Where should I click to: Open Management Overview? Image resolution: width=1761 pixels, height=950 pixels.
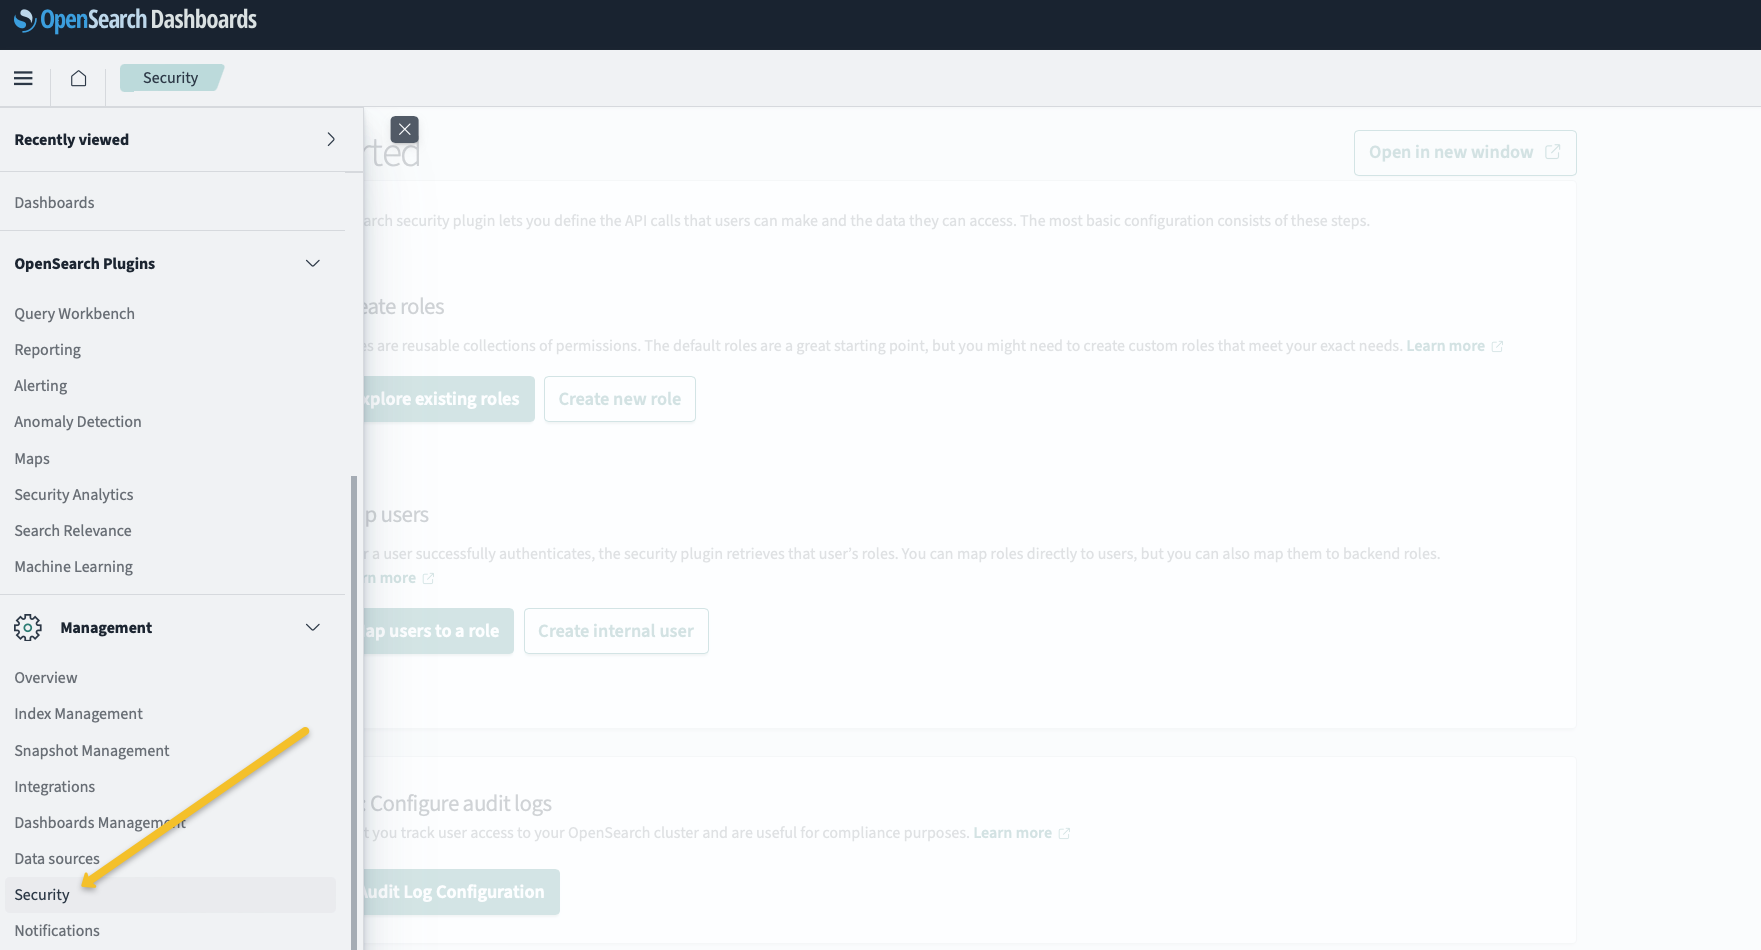click(x=46, y=677)
